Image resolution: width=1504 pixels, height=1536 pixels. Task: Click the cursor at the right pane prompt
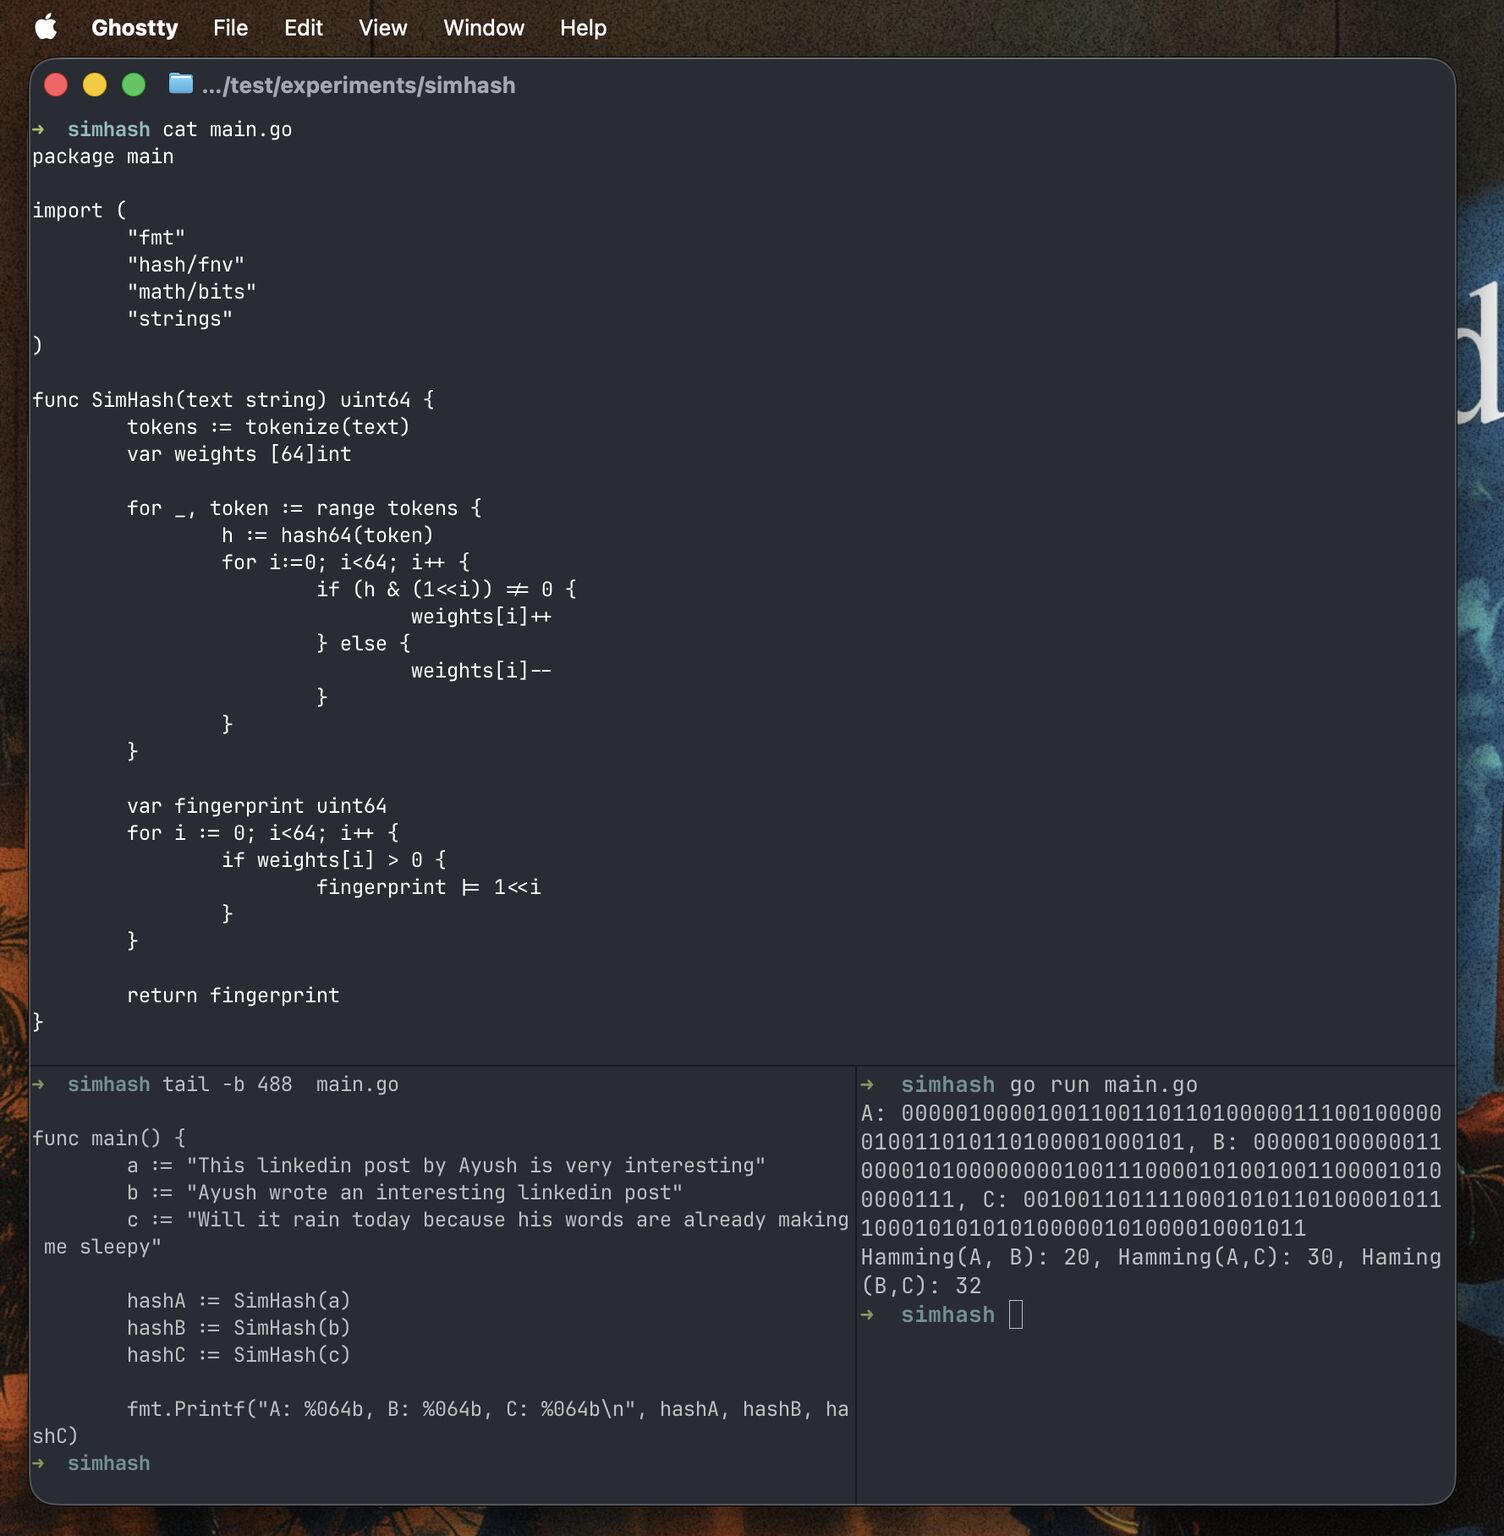[1016, 1314]
